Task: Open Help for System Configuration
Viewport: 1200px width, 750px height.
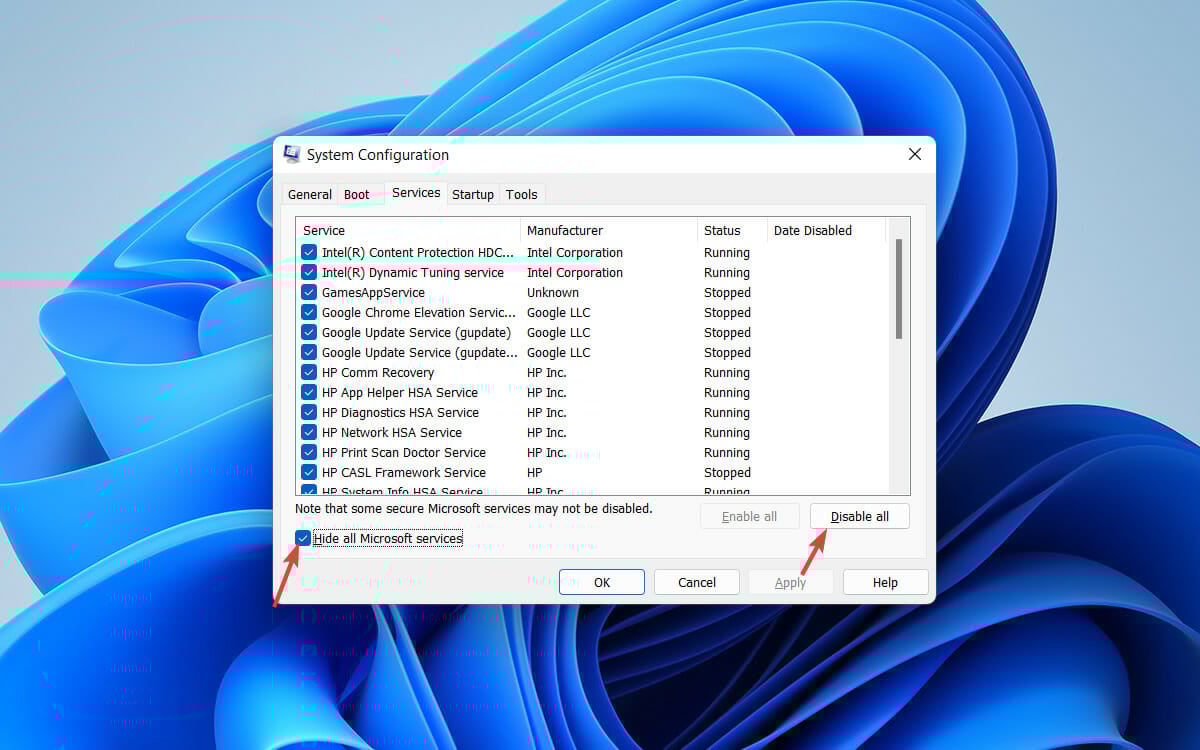Action: 886,582
